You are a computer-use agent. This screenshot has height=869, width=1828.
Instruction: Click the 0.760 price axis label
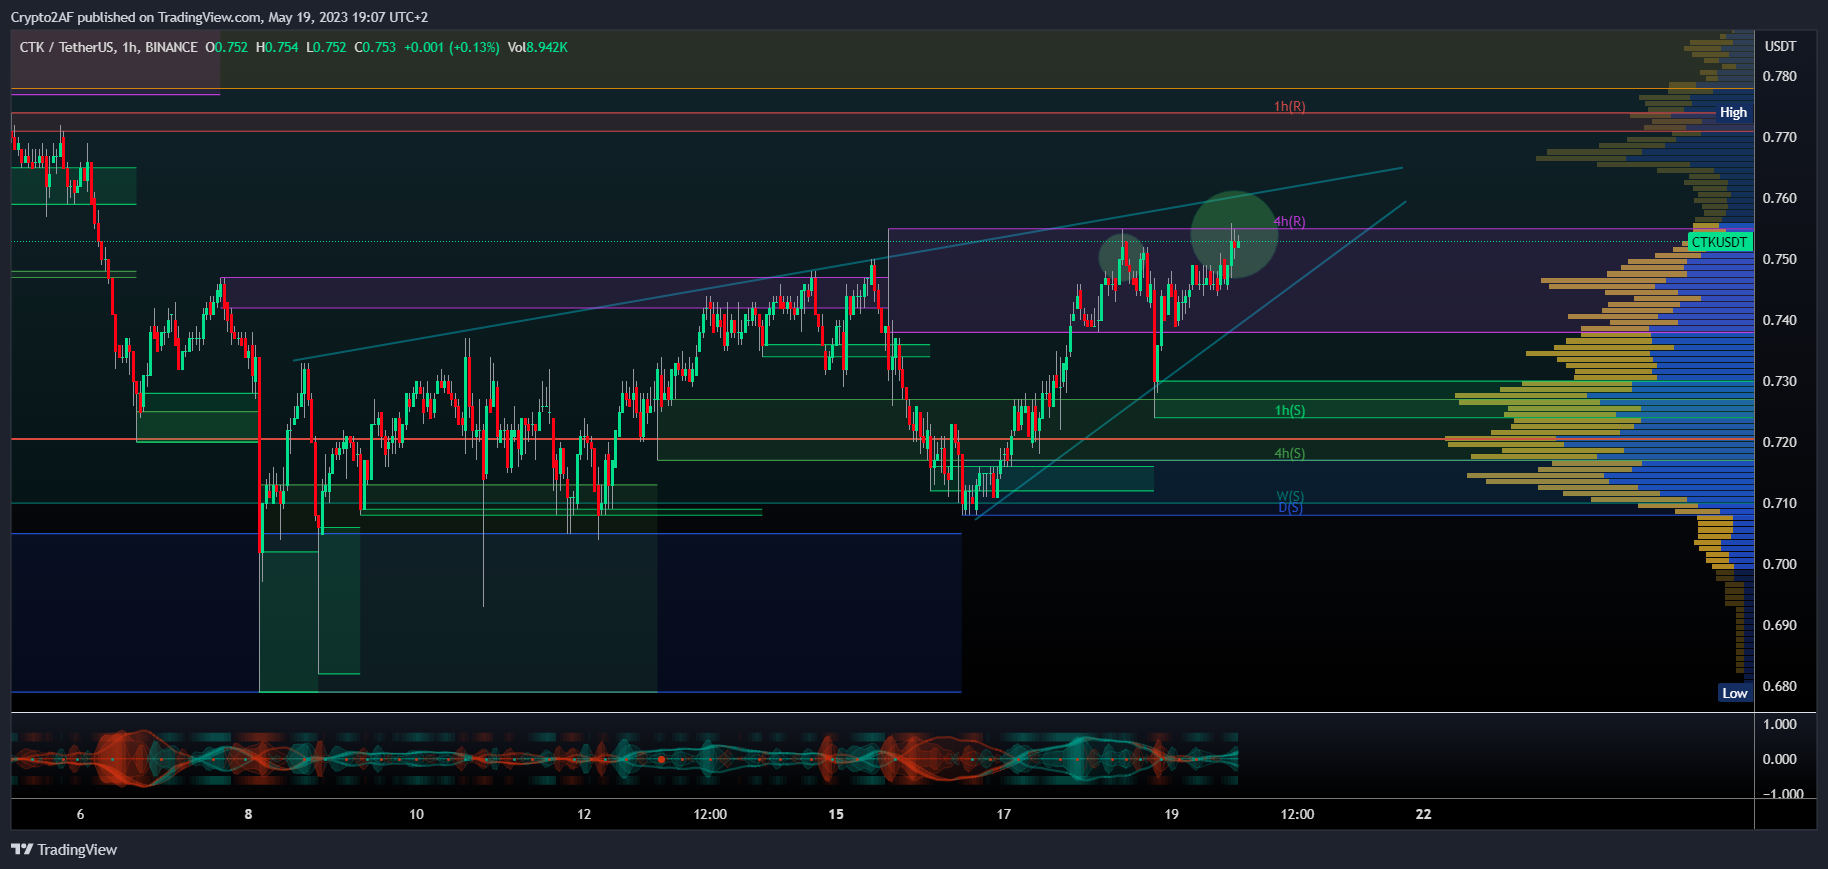coord(1779,198)
